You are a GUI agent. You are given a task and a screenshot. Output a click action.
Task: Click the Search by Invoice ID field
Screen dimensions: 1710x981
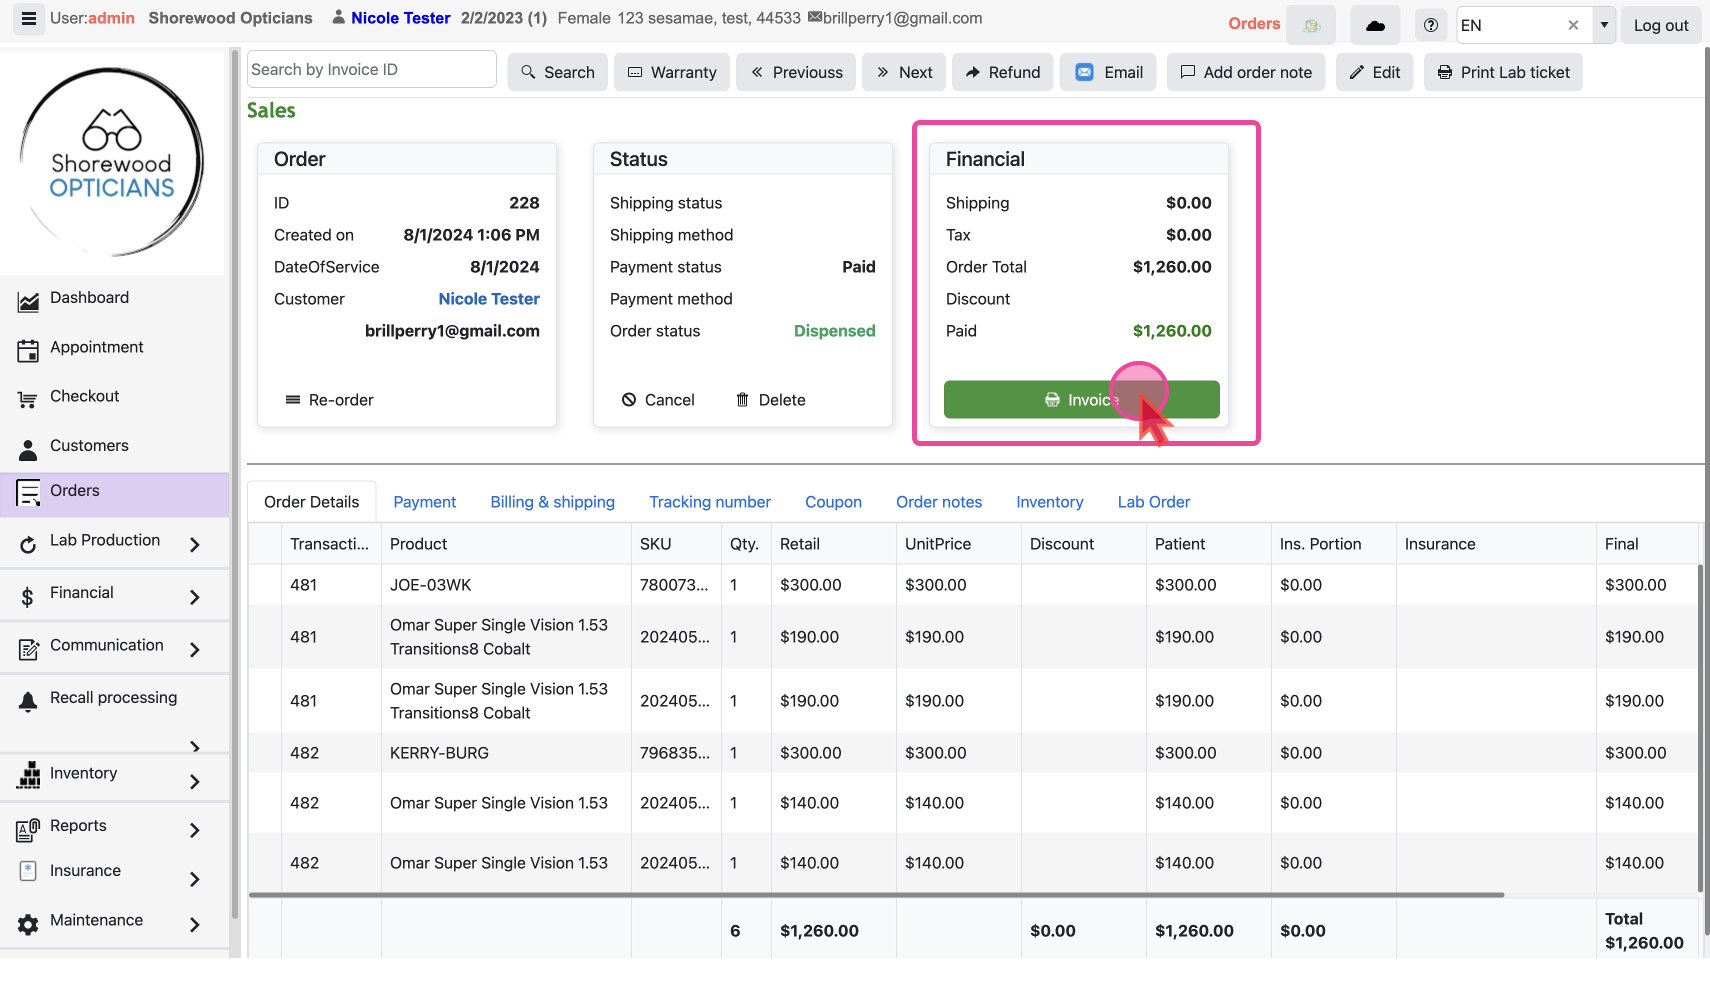click(x=371, y=69)
